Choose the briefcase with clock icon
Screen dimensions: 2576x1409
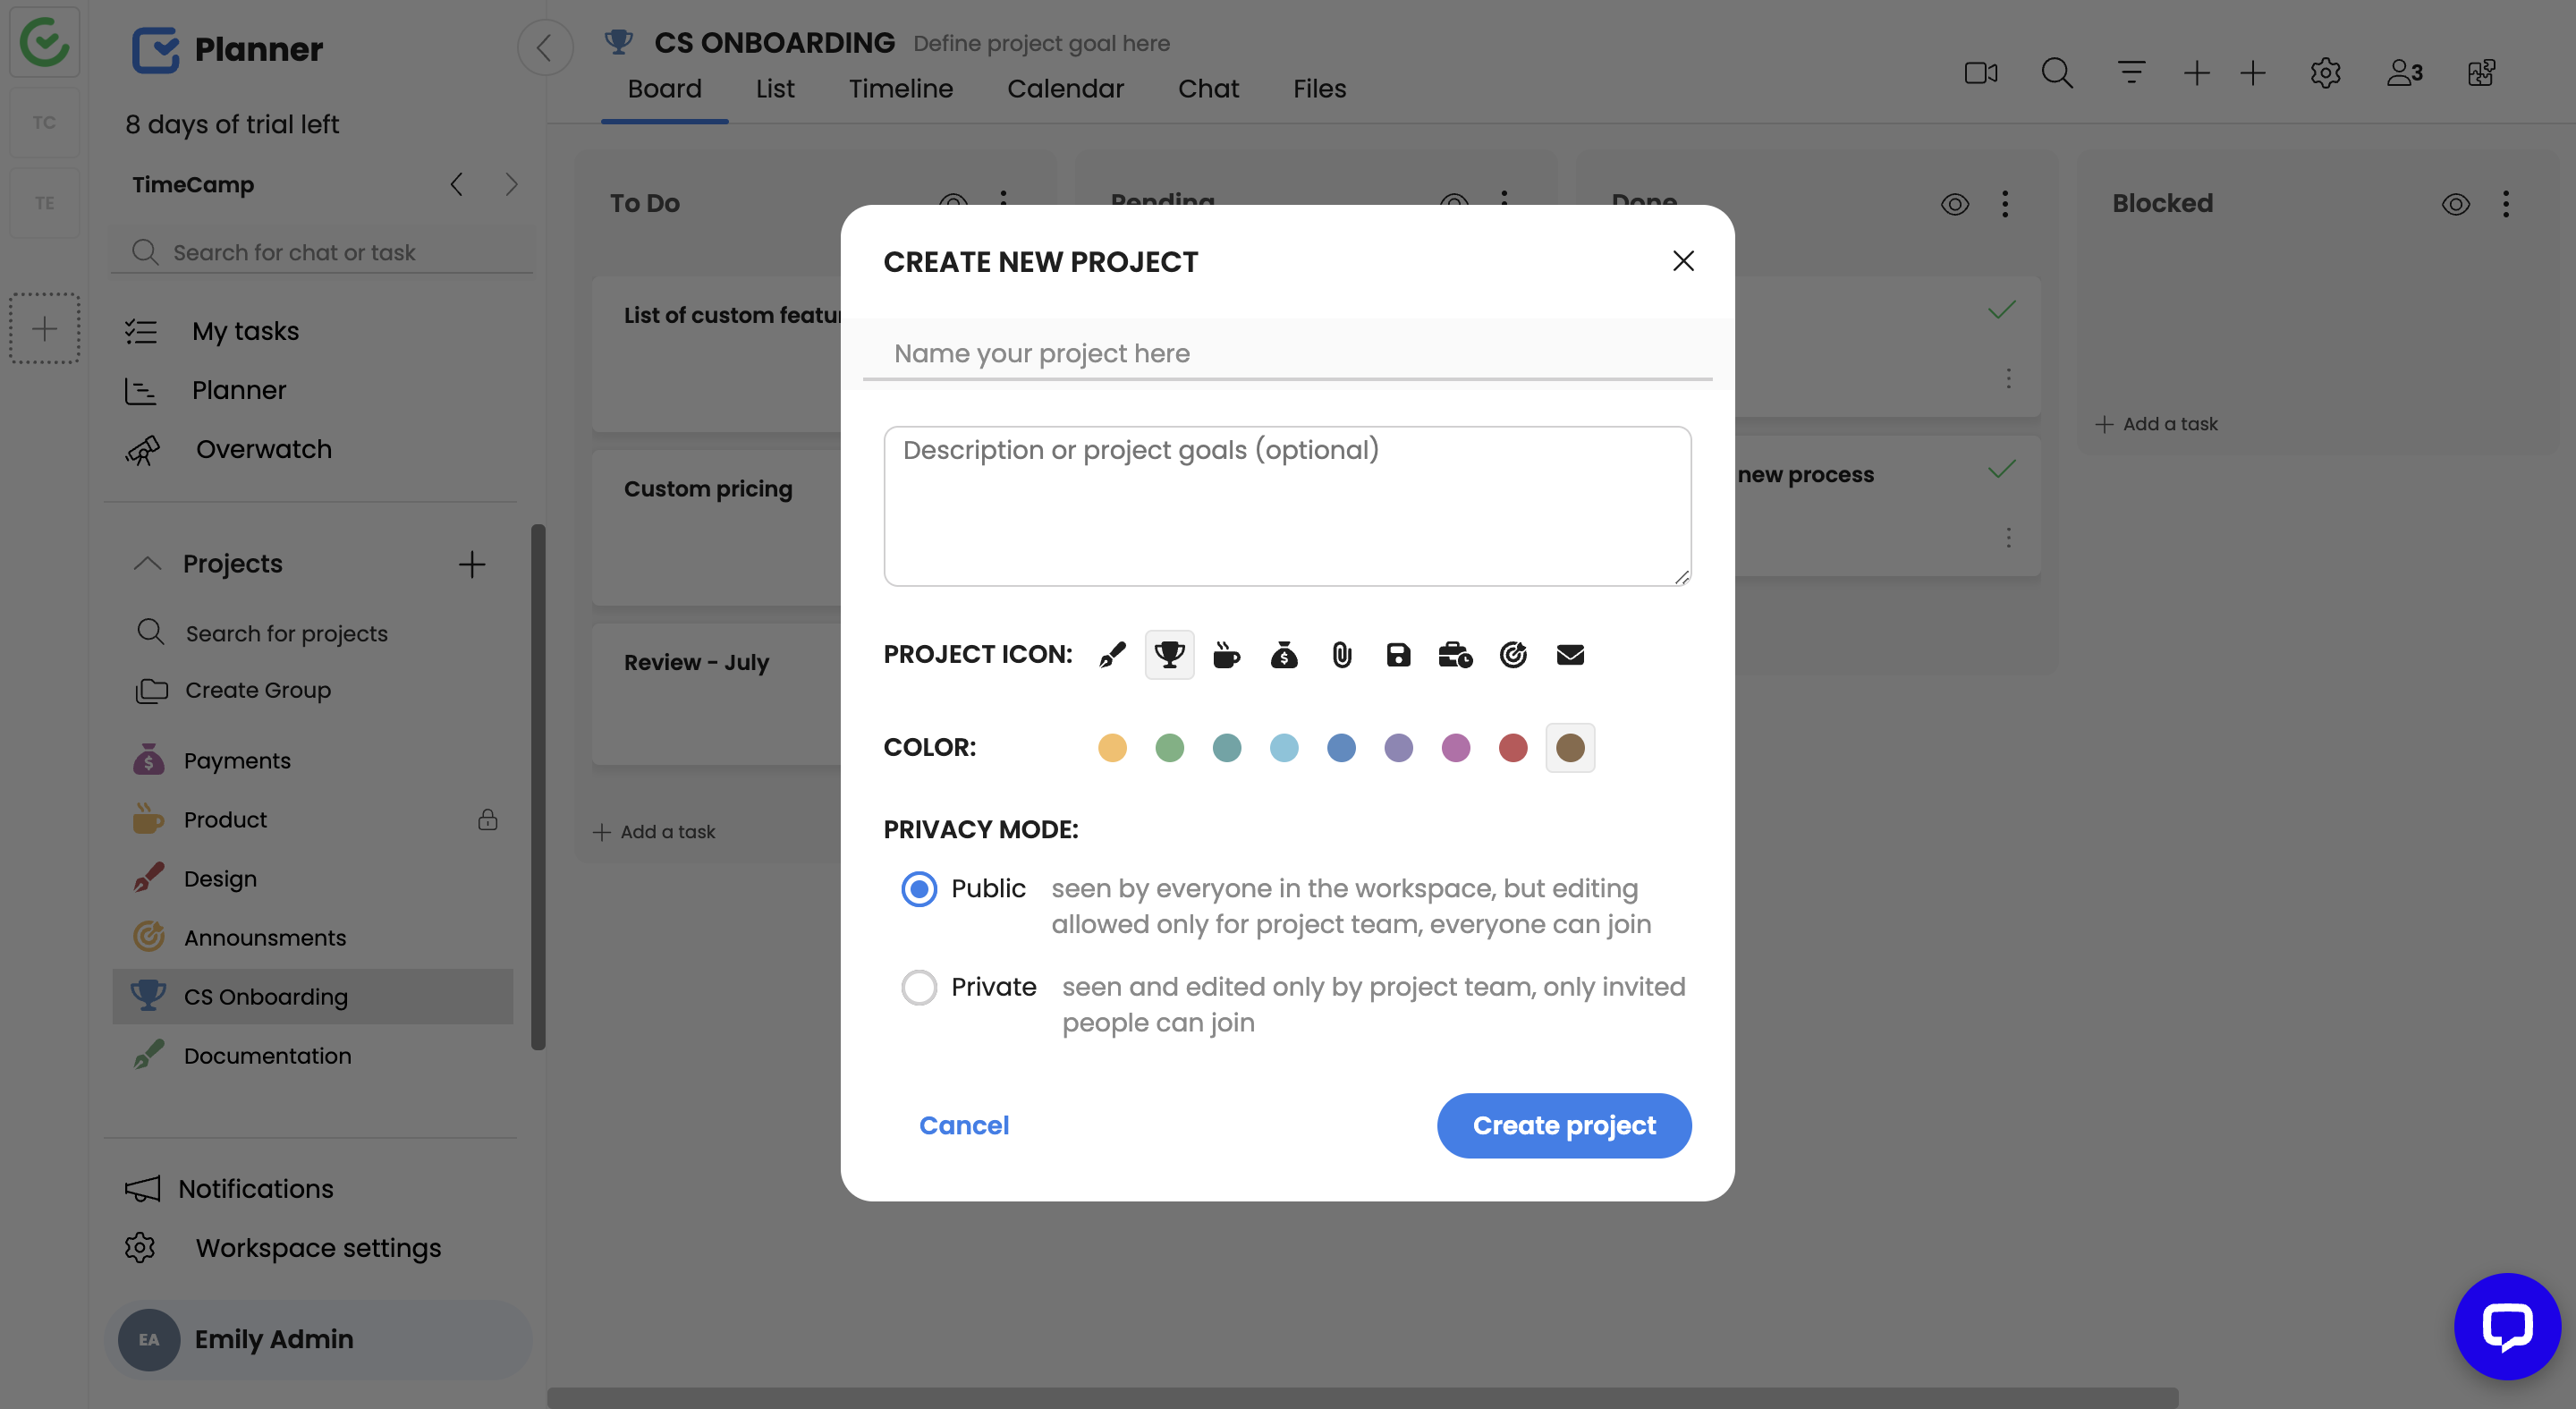coord(1455,655)
